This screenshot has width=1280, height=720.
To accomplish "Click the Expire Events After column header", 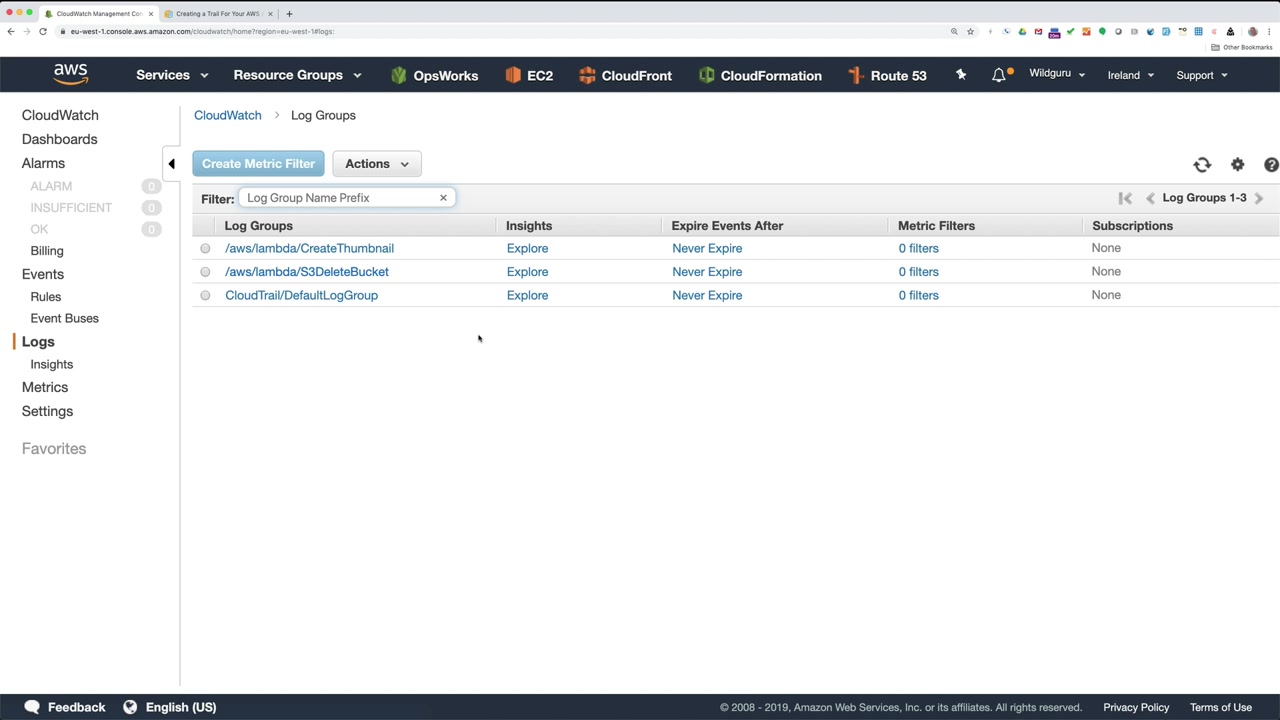I will pyautogui.click(x=727, y=226).
